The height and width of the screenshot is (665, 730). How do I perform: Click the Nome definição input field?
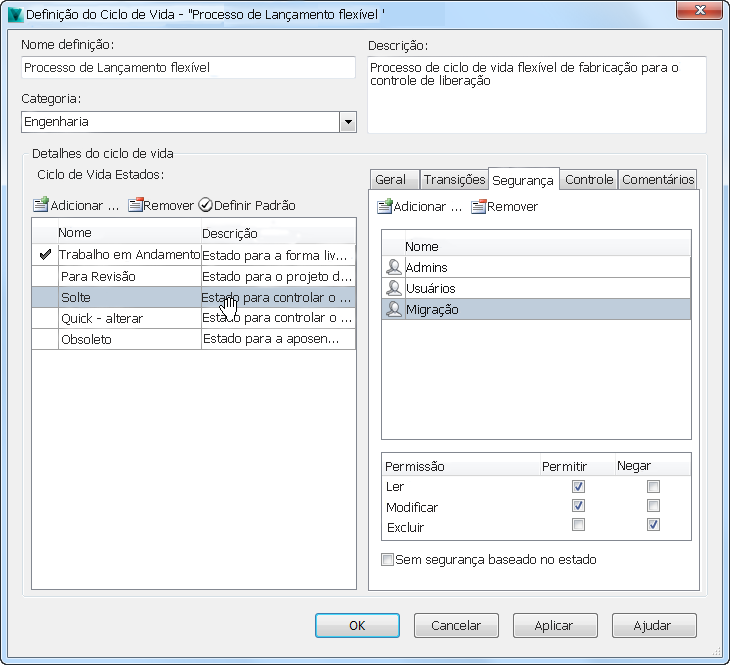(x=189, y=68)
